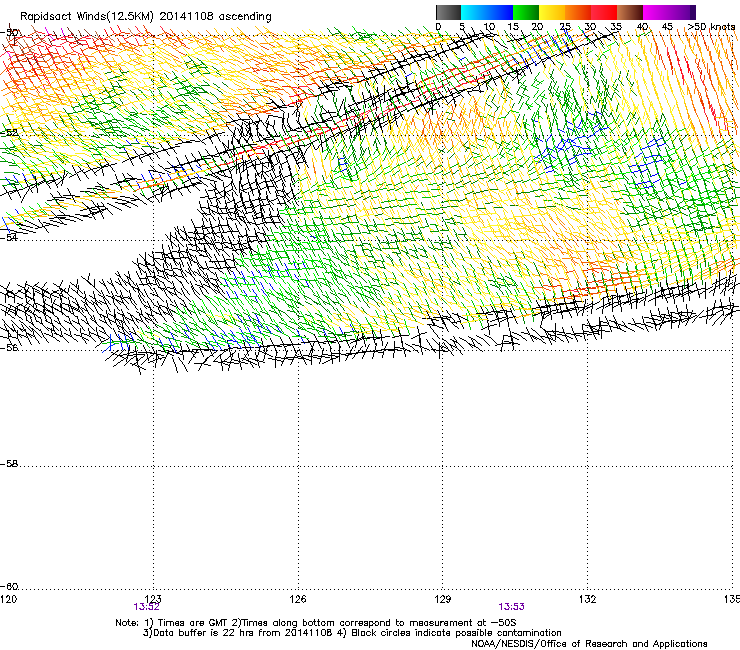Click the orange 25-30 knots legend band
740x650 pixels.
[578, 12]
